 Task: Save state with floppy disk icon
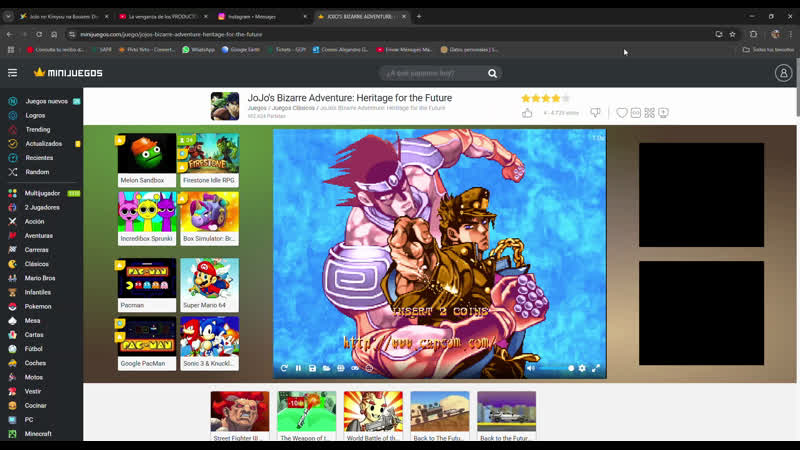pos(312,368)
